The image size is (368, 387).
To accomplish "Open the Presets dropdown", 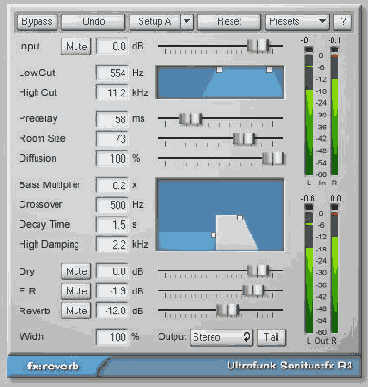I will 297,22.
